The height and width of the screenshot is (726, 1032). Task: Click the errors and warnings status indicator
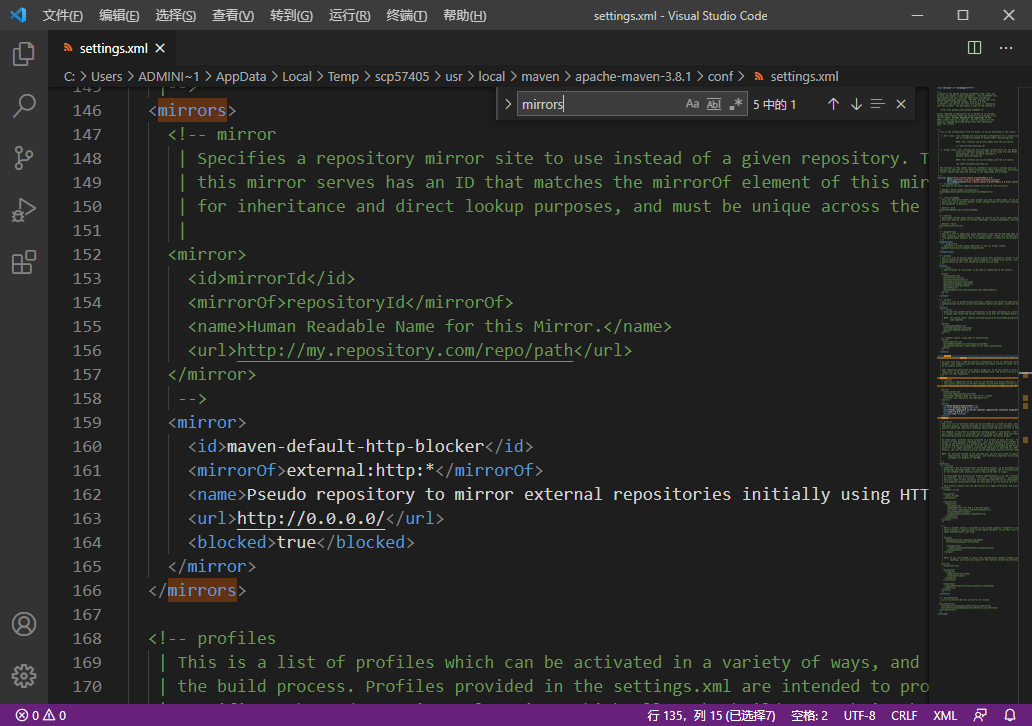pos(41,716)
